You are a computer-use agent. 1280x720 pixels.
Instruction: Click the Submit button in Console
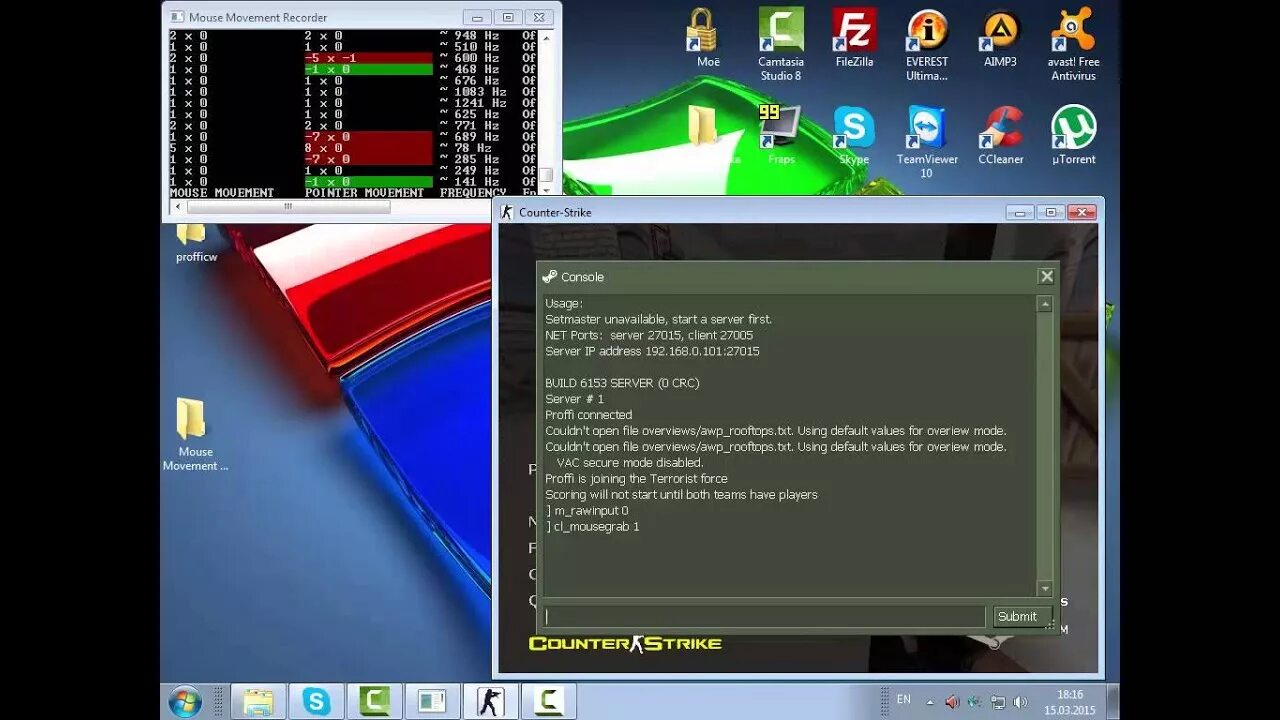(1020, 617)
